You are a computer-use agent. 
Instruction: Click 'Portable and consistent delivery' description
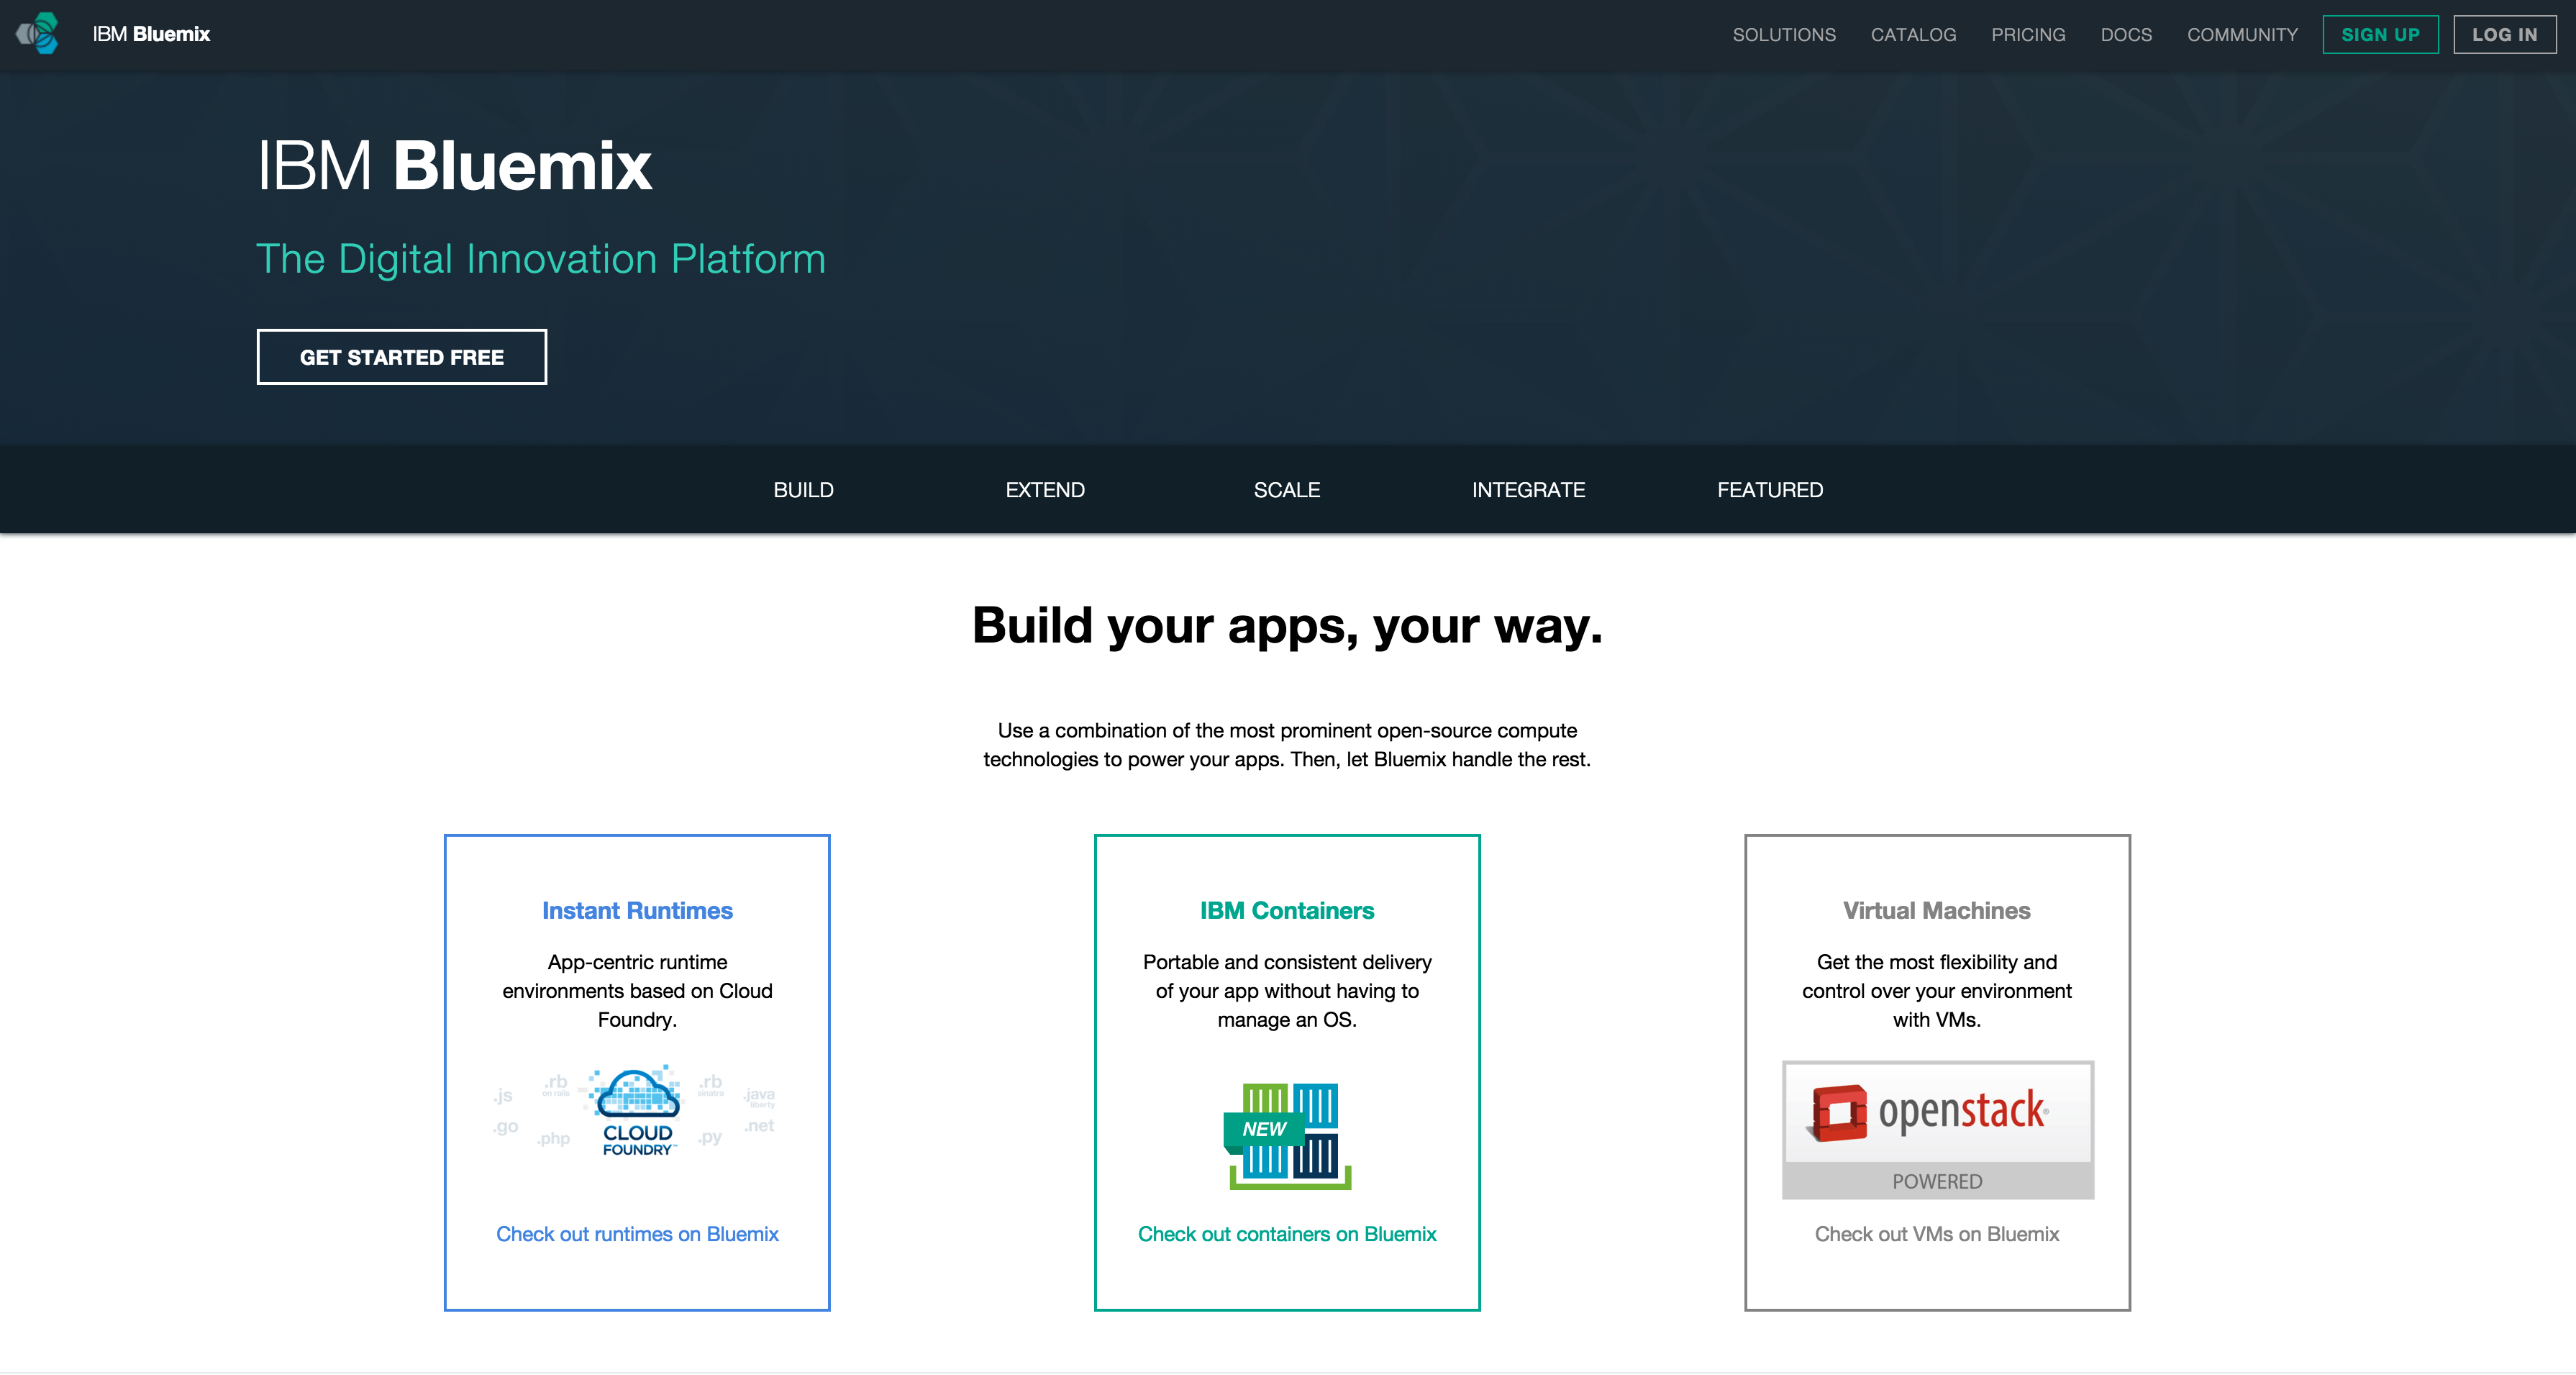(1287, 991)
